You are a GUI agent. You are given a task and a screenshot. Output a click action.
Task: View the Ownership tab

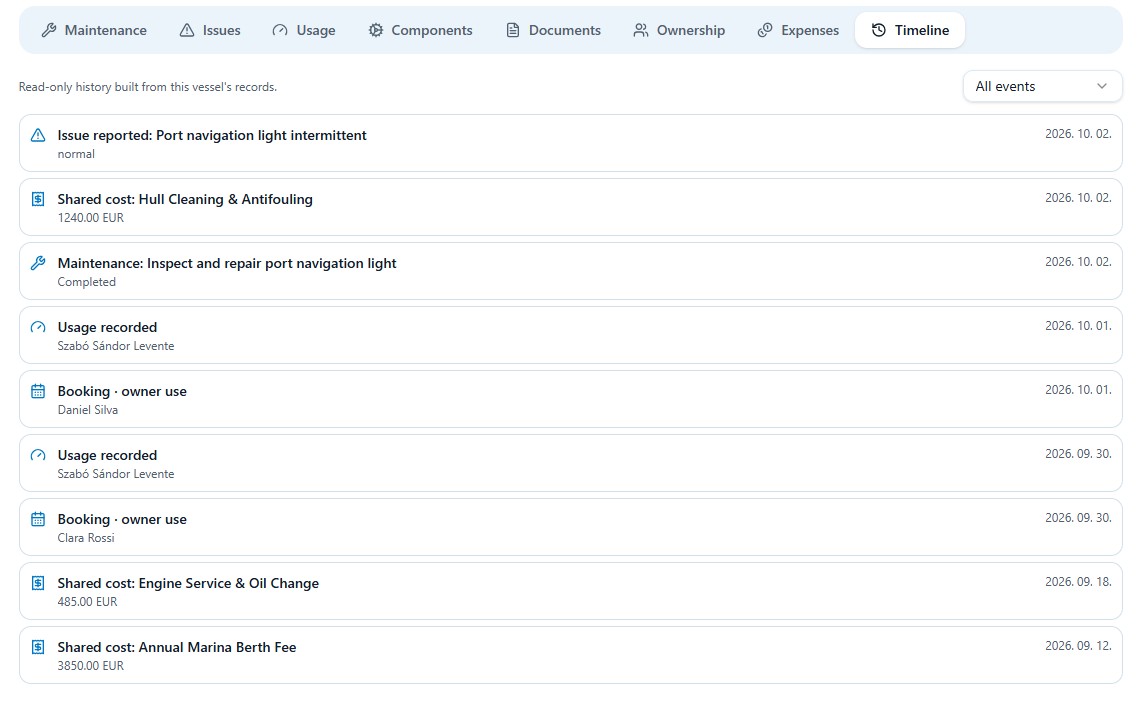click(679, 30)
